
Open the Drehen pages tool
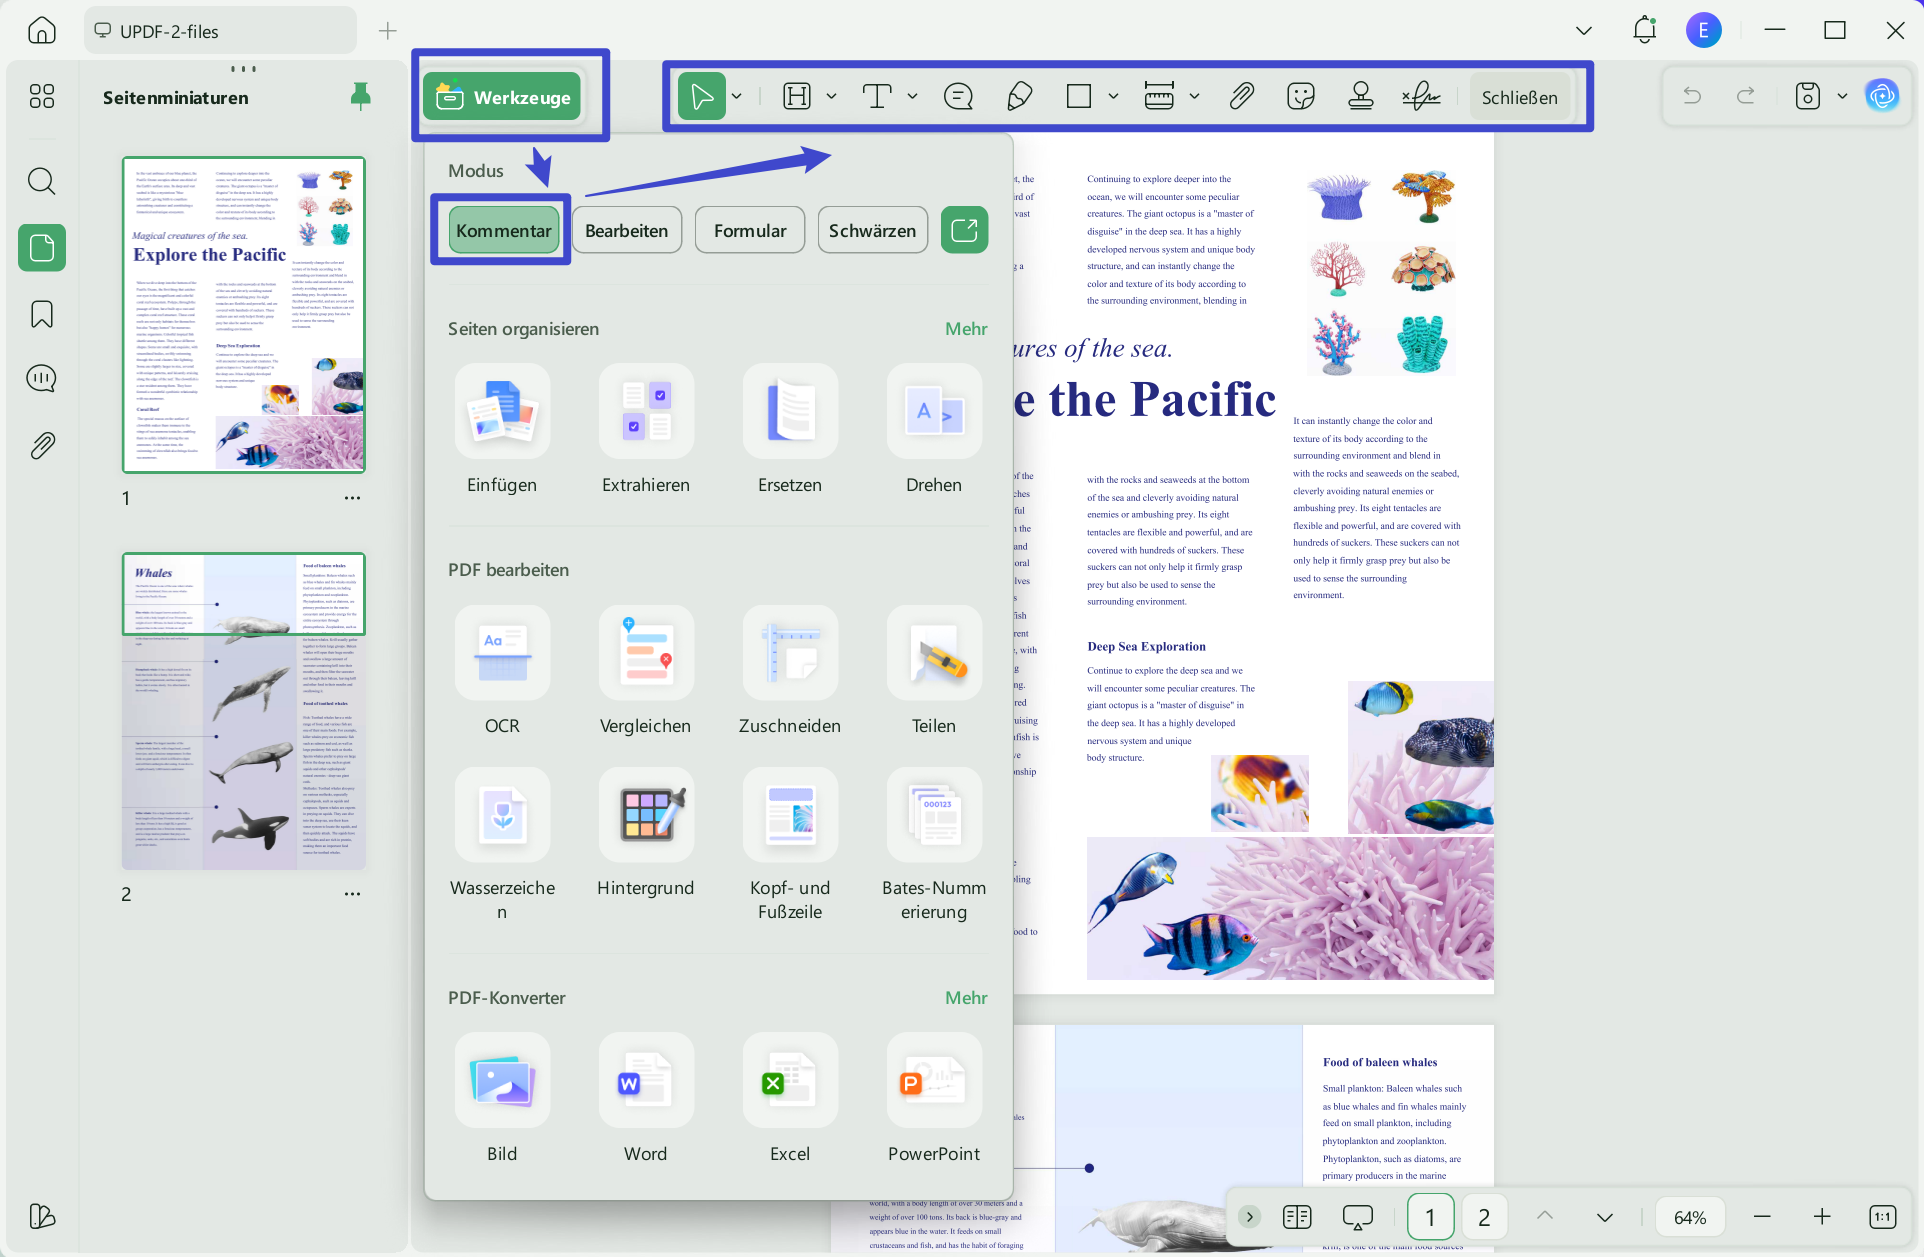pos(934,412)
